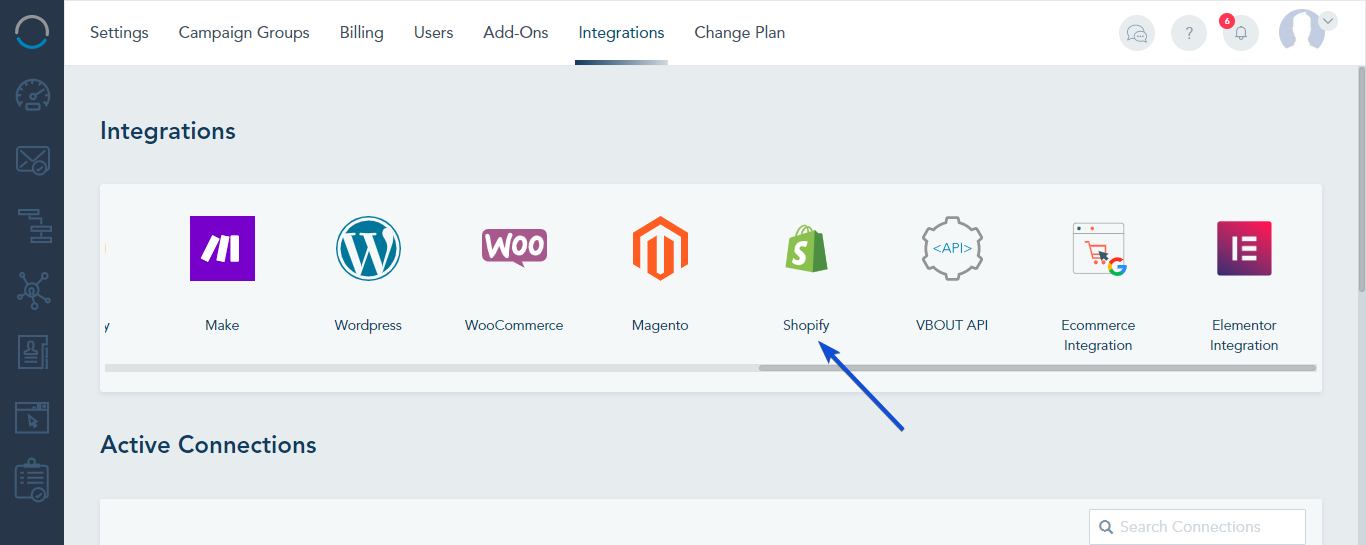This screenshot has height=545, width=1366.
Task: Go to the Change Plan tab
Action: [740, 33]
